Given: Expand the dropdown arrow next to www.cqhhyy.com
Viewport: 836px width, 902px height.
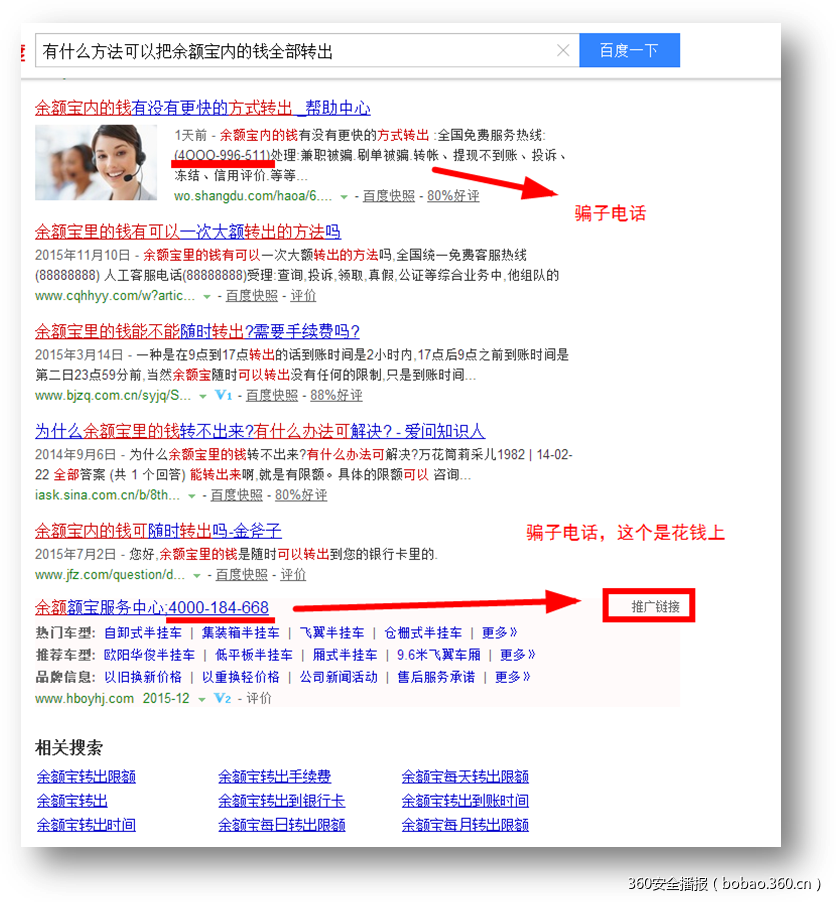Looking at the screenshot, I should coord(207,296).
